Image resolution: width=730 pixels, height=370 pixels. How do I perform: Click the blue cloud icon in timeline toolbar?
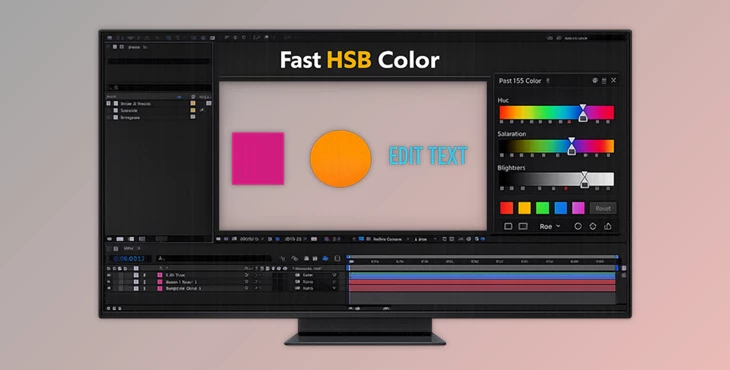pos(325,258)
